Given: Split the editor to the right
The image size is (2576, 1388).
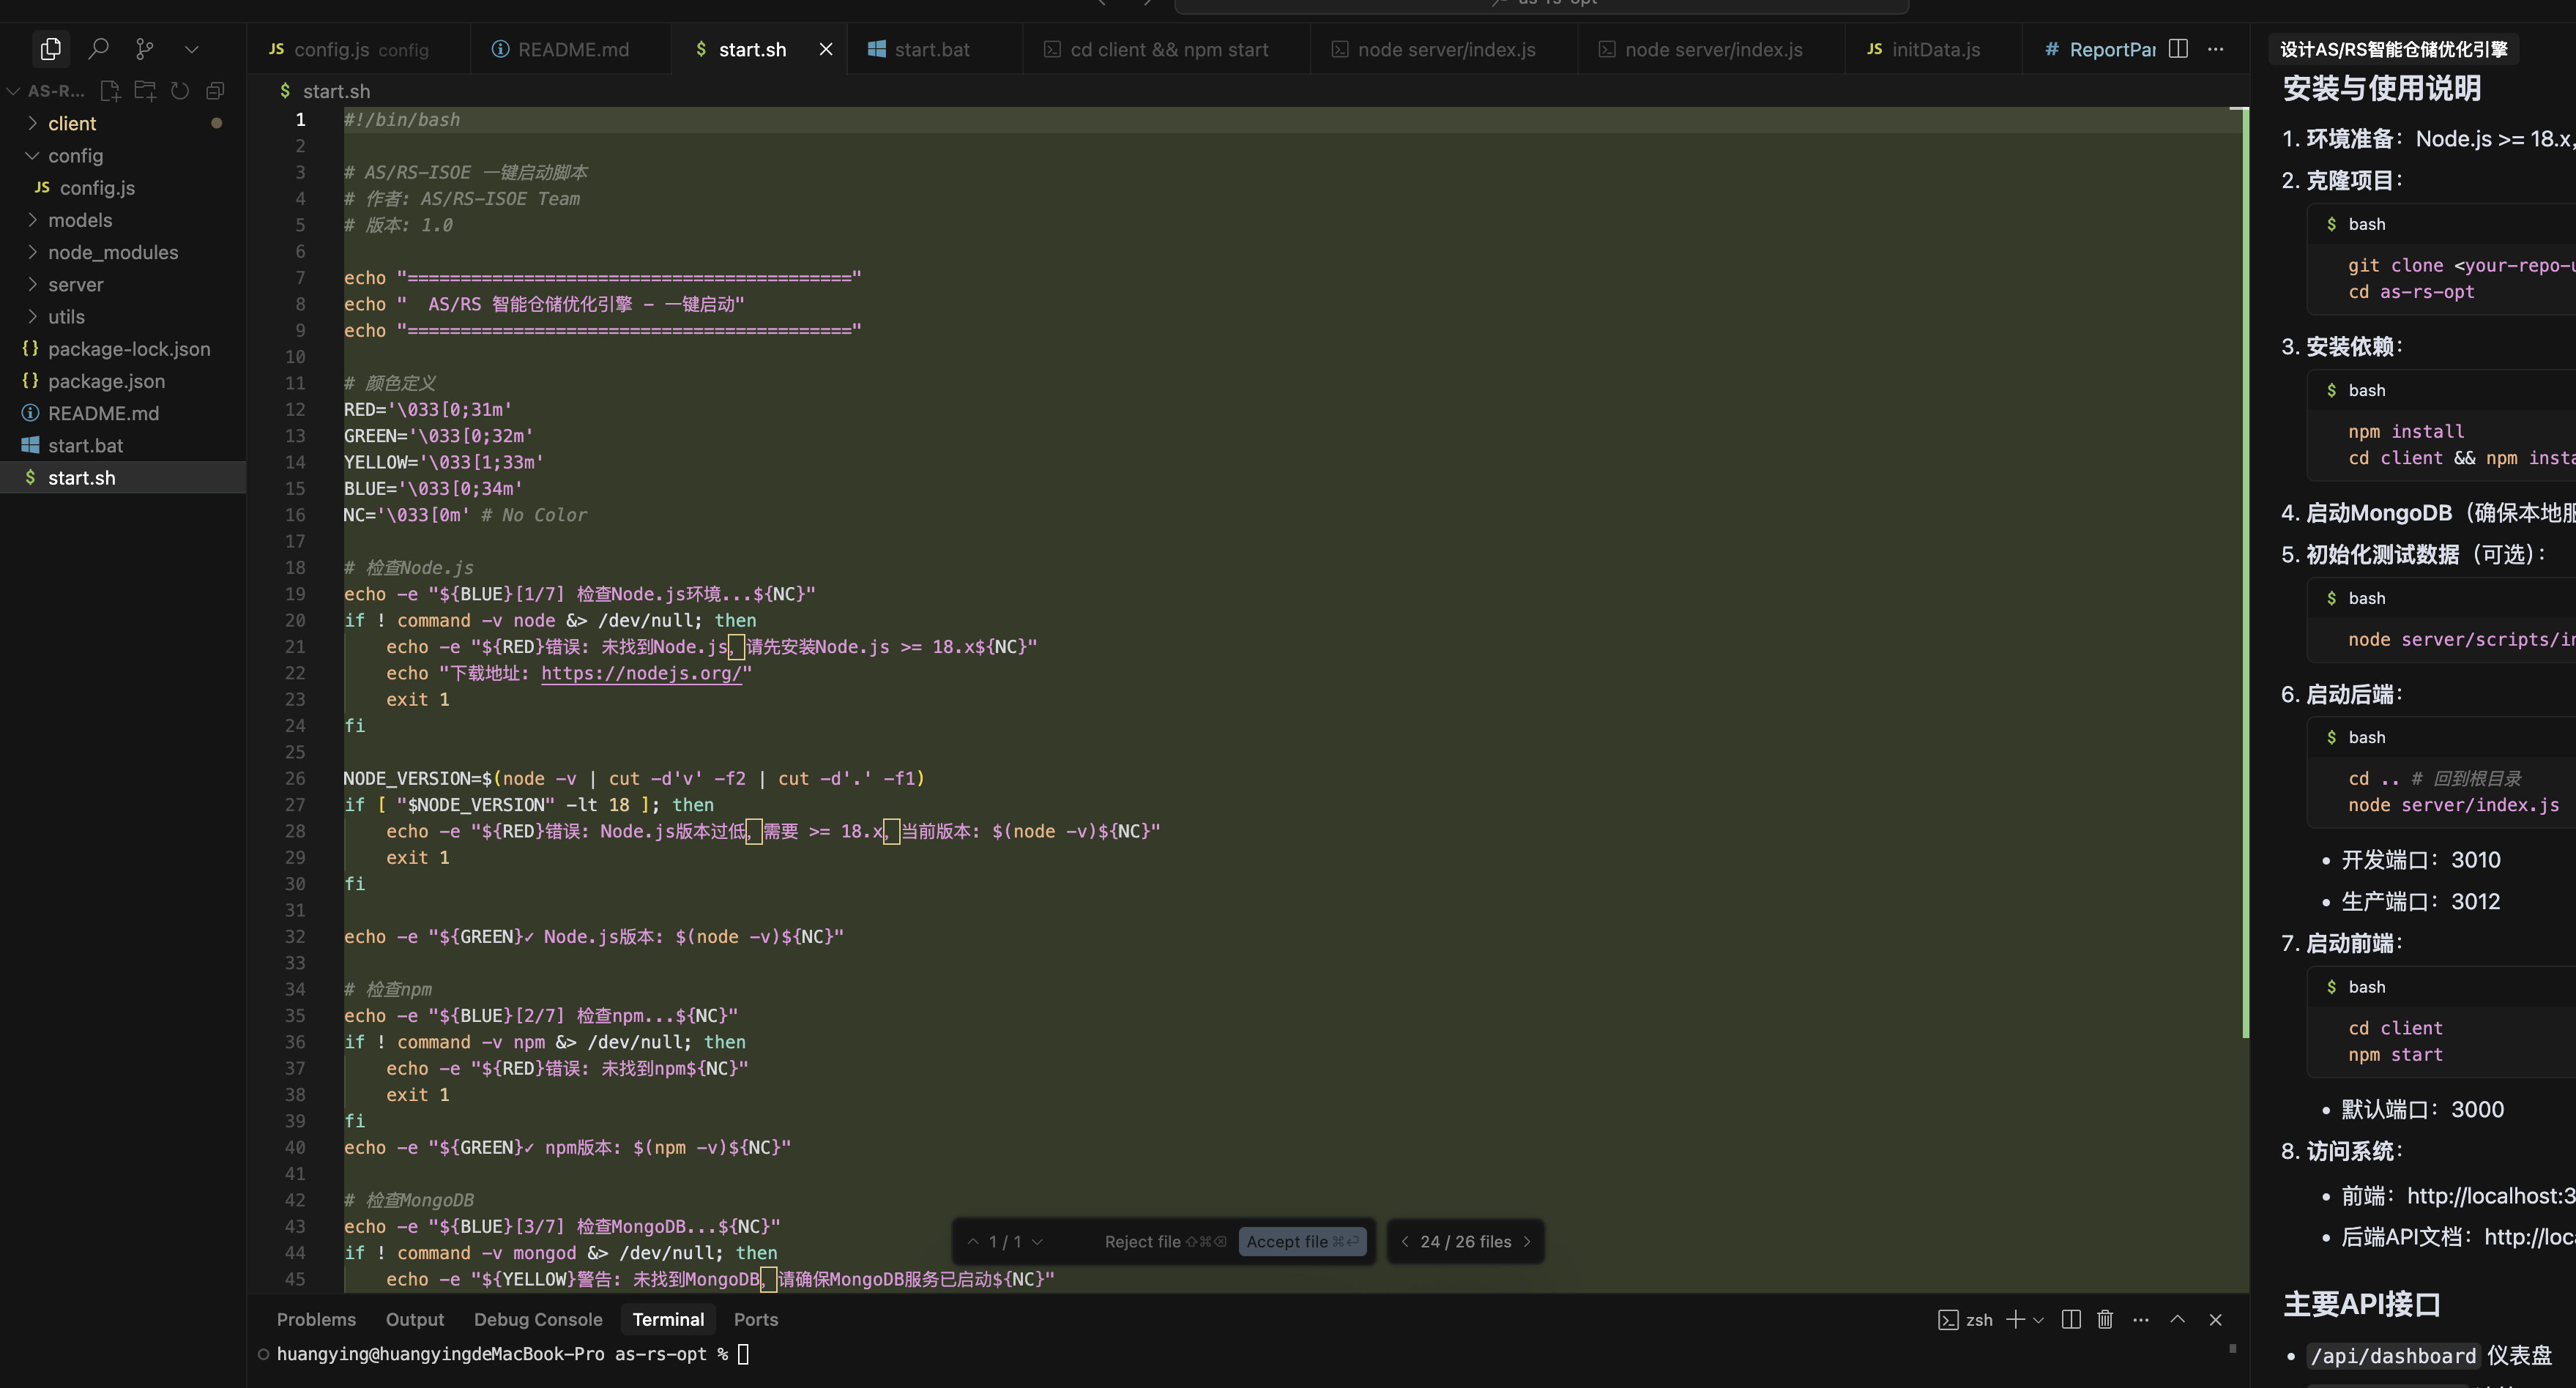Looking at the screenshot, I should [2178, 48].
